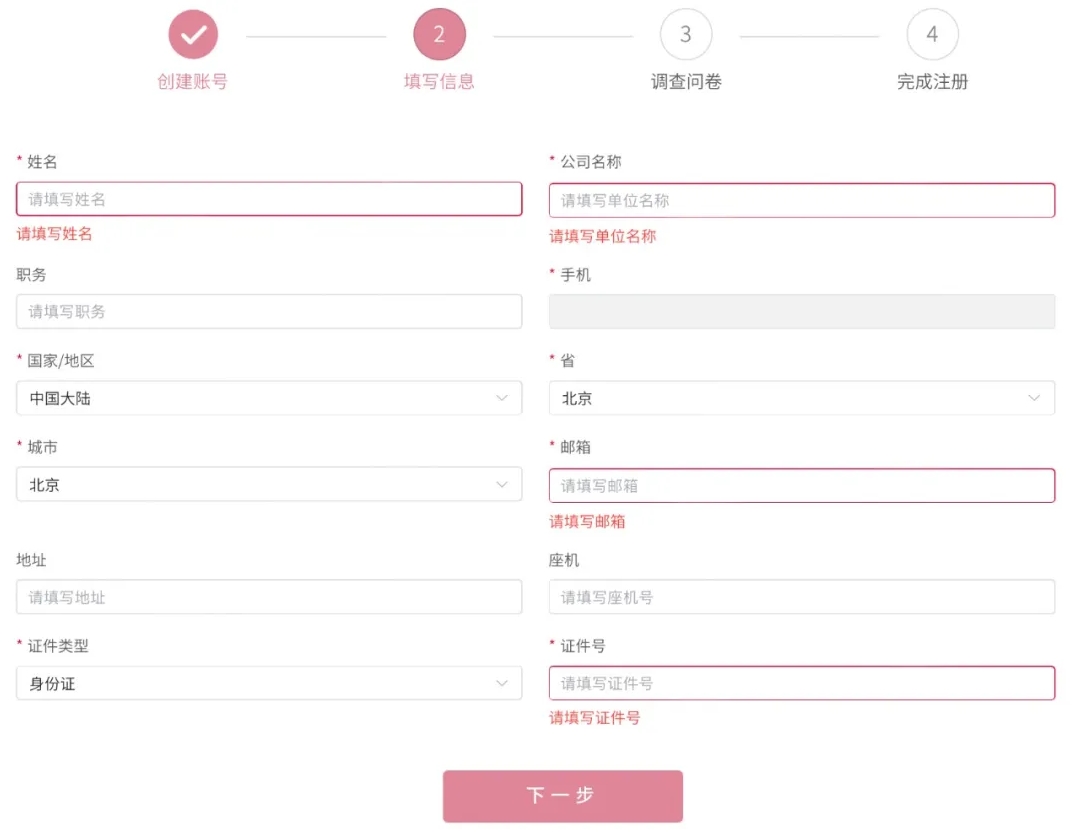The height and width of the screenshot is (837, 1074).
Task: Click the step 2 circle icon
Action: coord(439,35)
